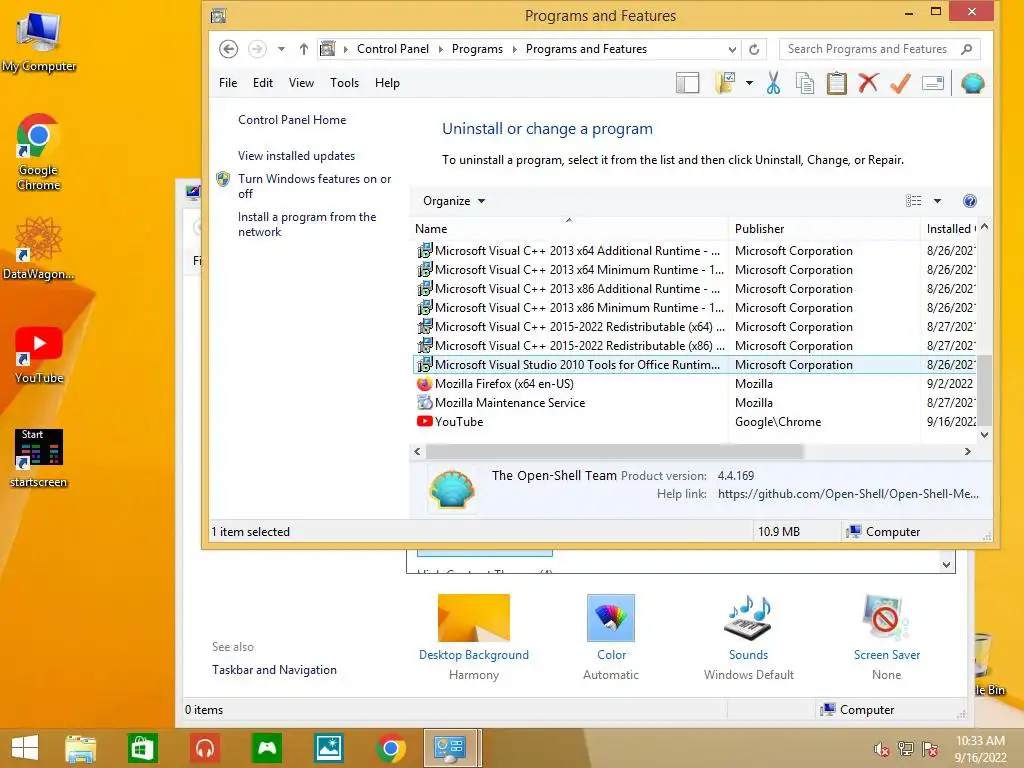Open the Music headphones app on taskbar

pos(205,748)
